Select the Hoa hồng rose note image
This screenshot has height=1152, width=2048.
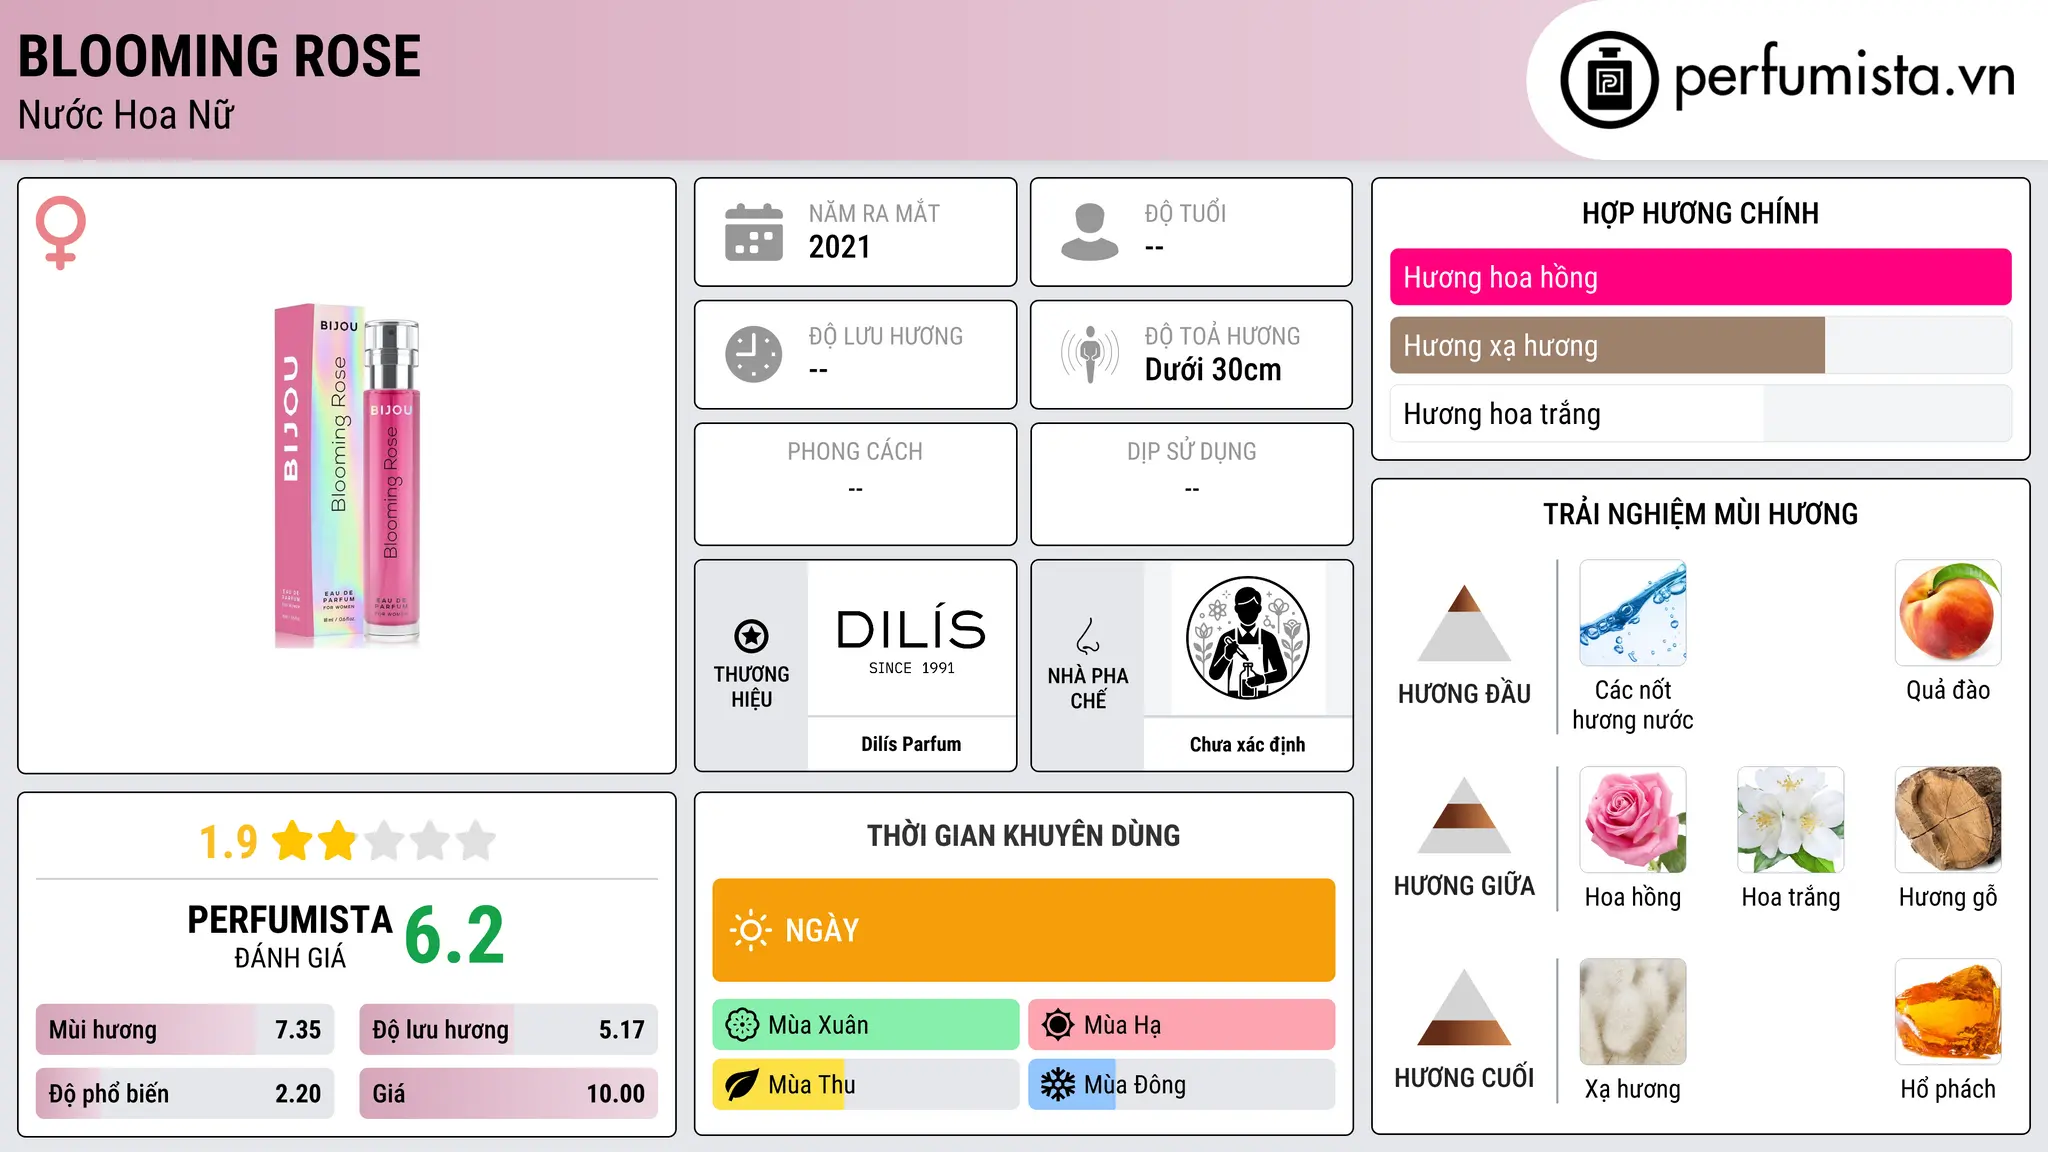pos(1633,820)
